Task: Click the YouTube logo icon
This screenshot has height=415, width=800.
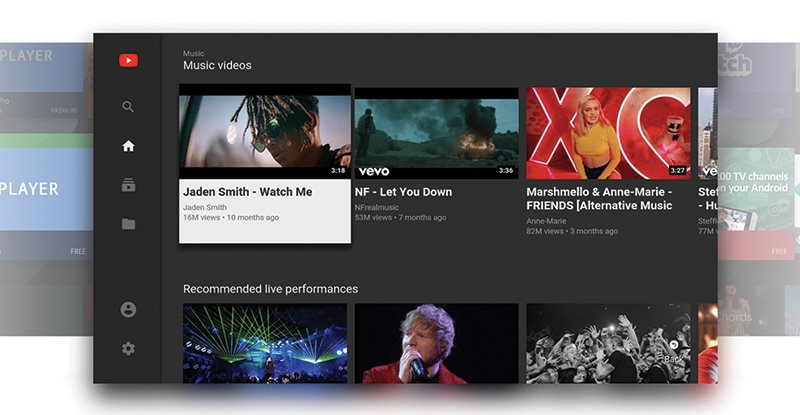Action: tap(129, 61)
